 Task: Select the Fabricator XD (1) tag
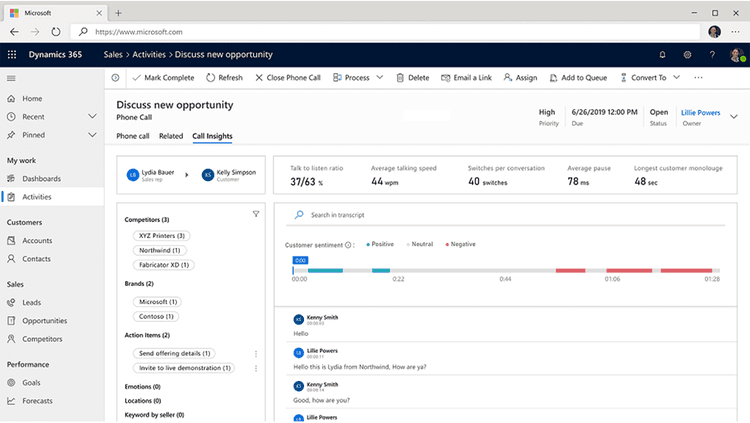click(x=164, y=265)
